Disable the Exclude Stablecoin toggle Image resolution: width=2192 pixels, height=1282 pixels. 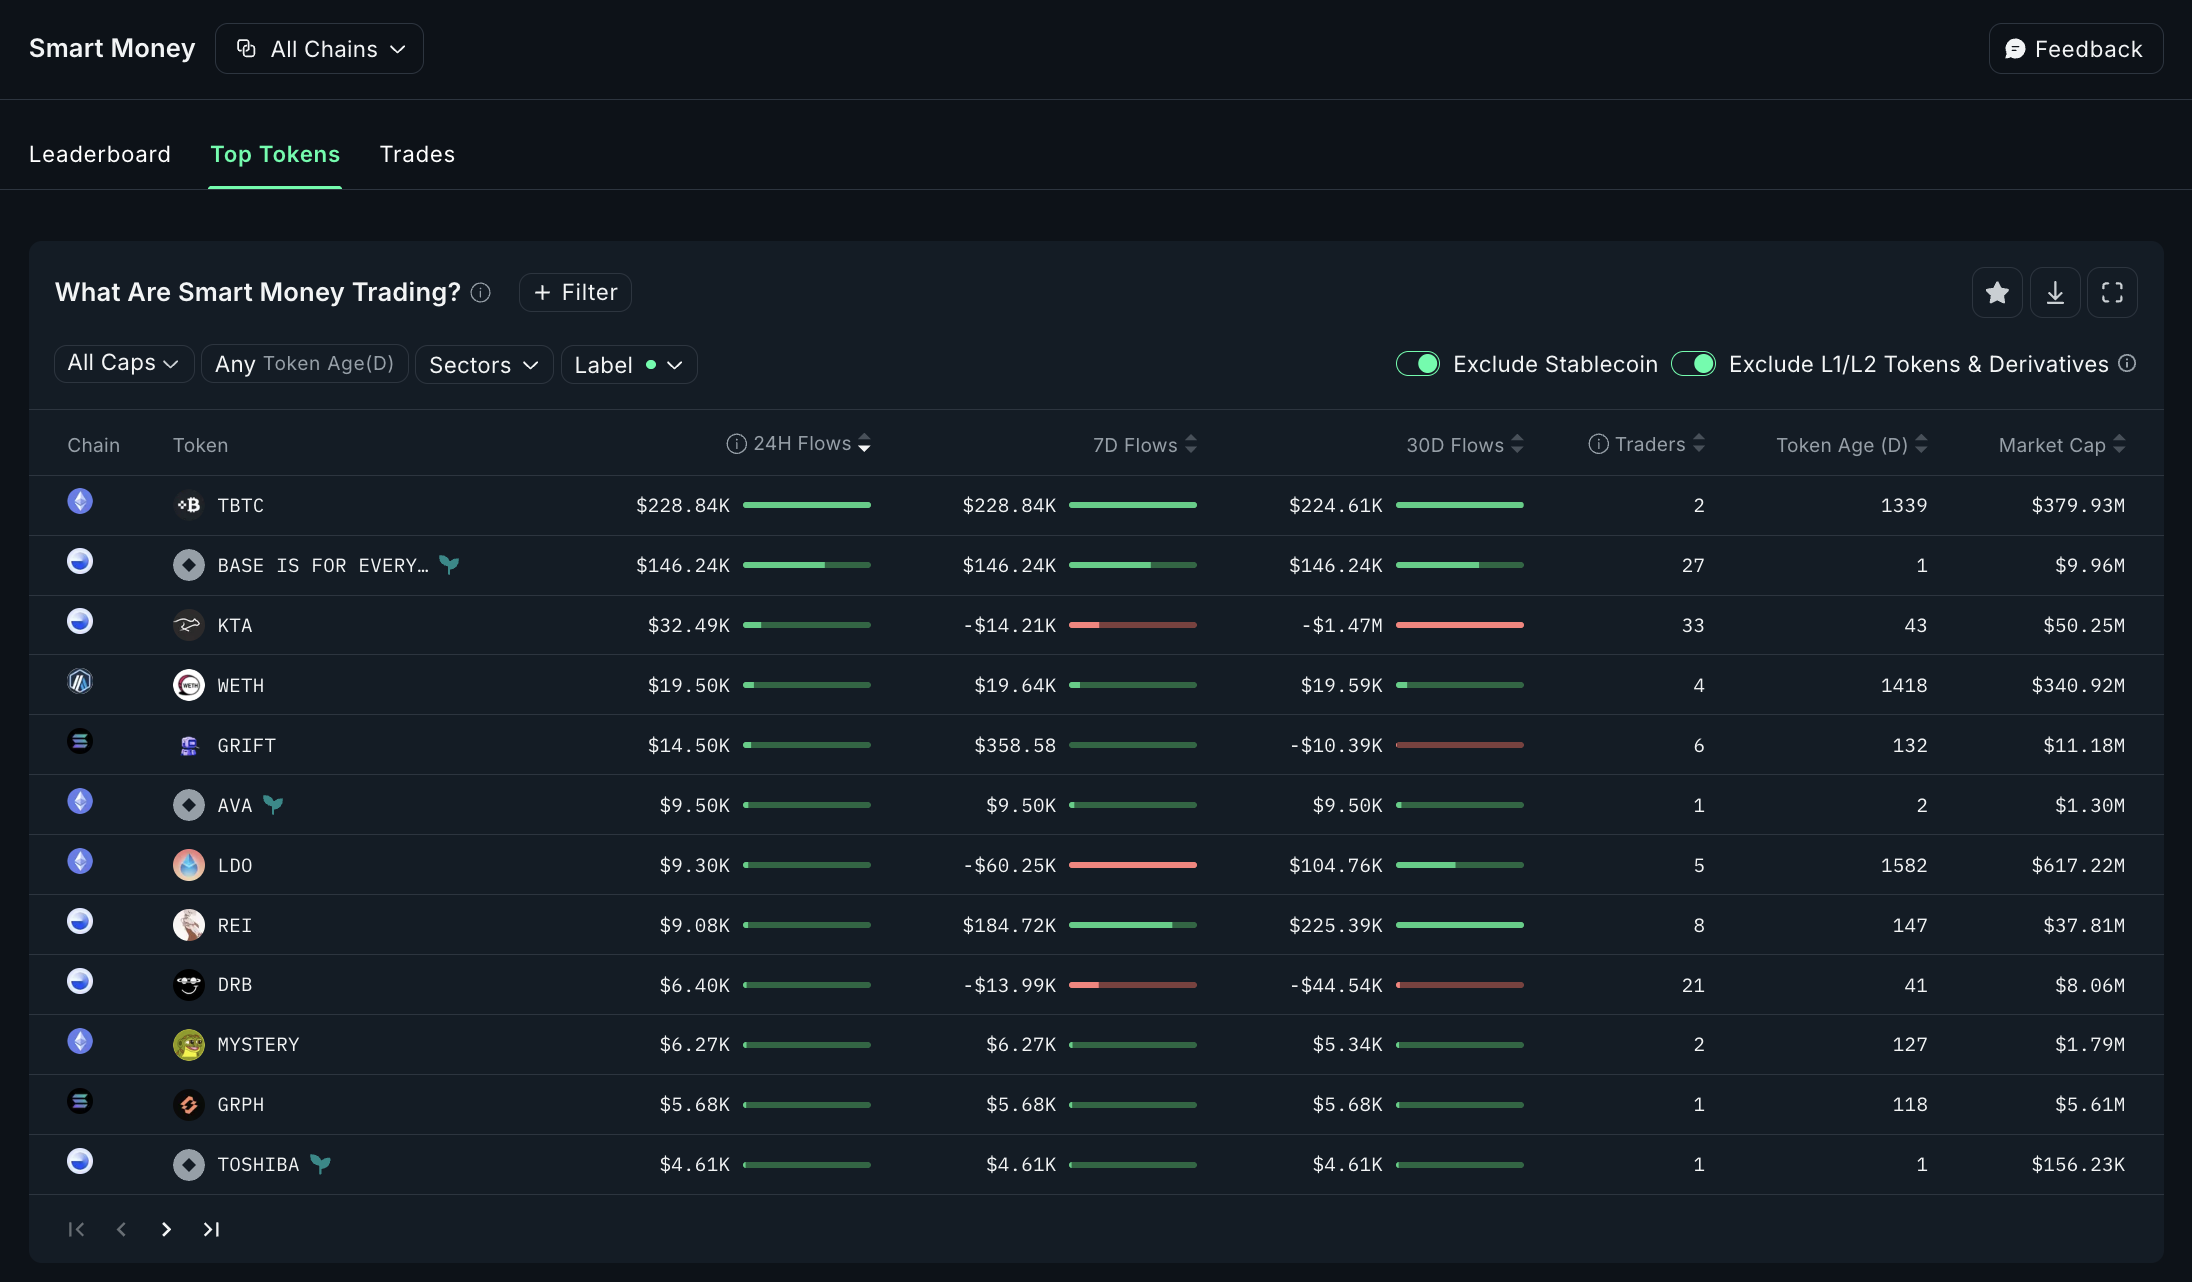pos(1418,364)
